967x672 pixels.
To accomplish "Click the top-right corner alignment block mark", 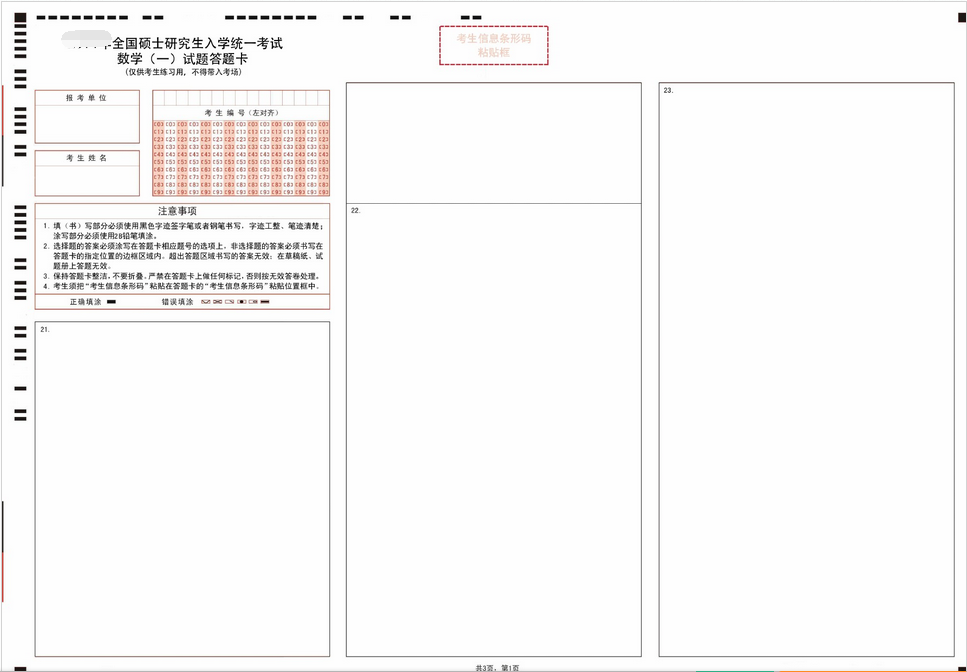I will [961, 17].
